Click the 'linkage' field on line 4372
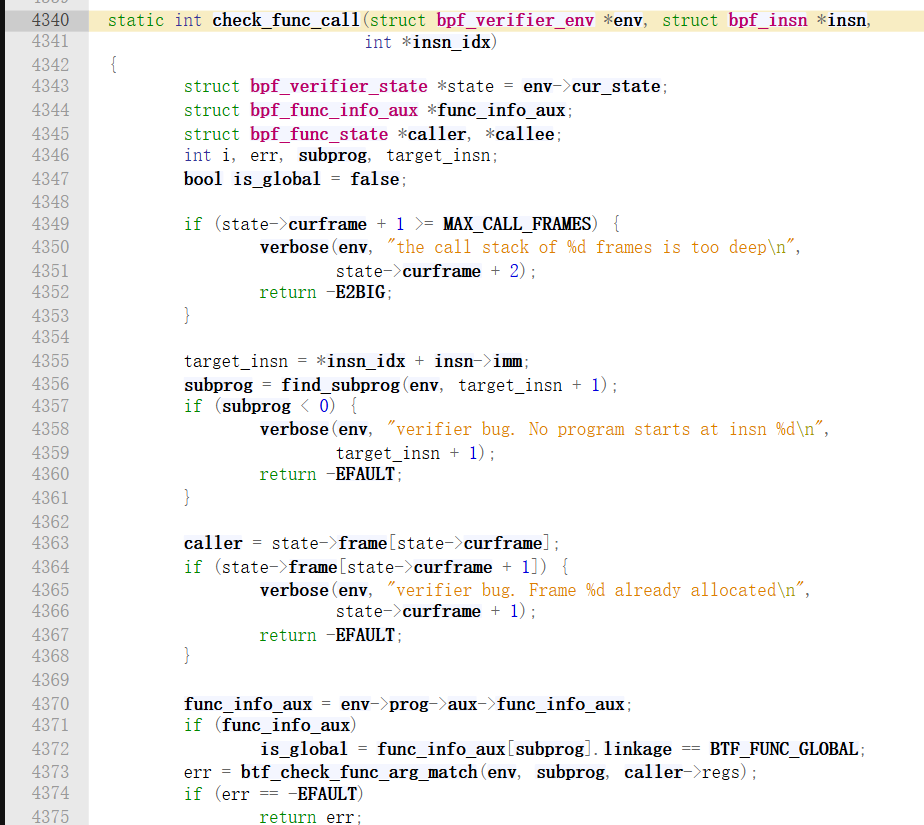This screenshot has height=825, width=924. pos(638,749)
